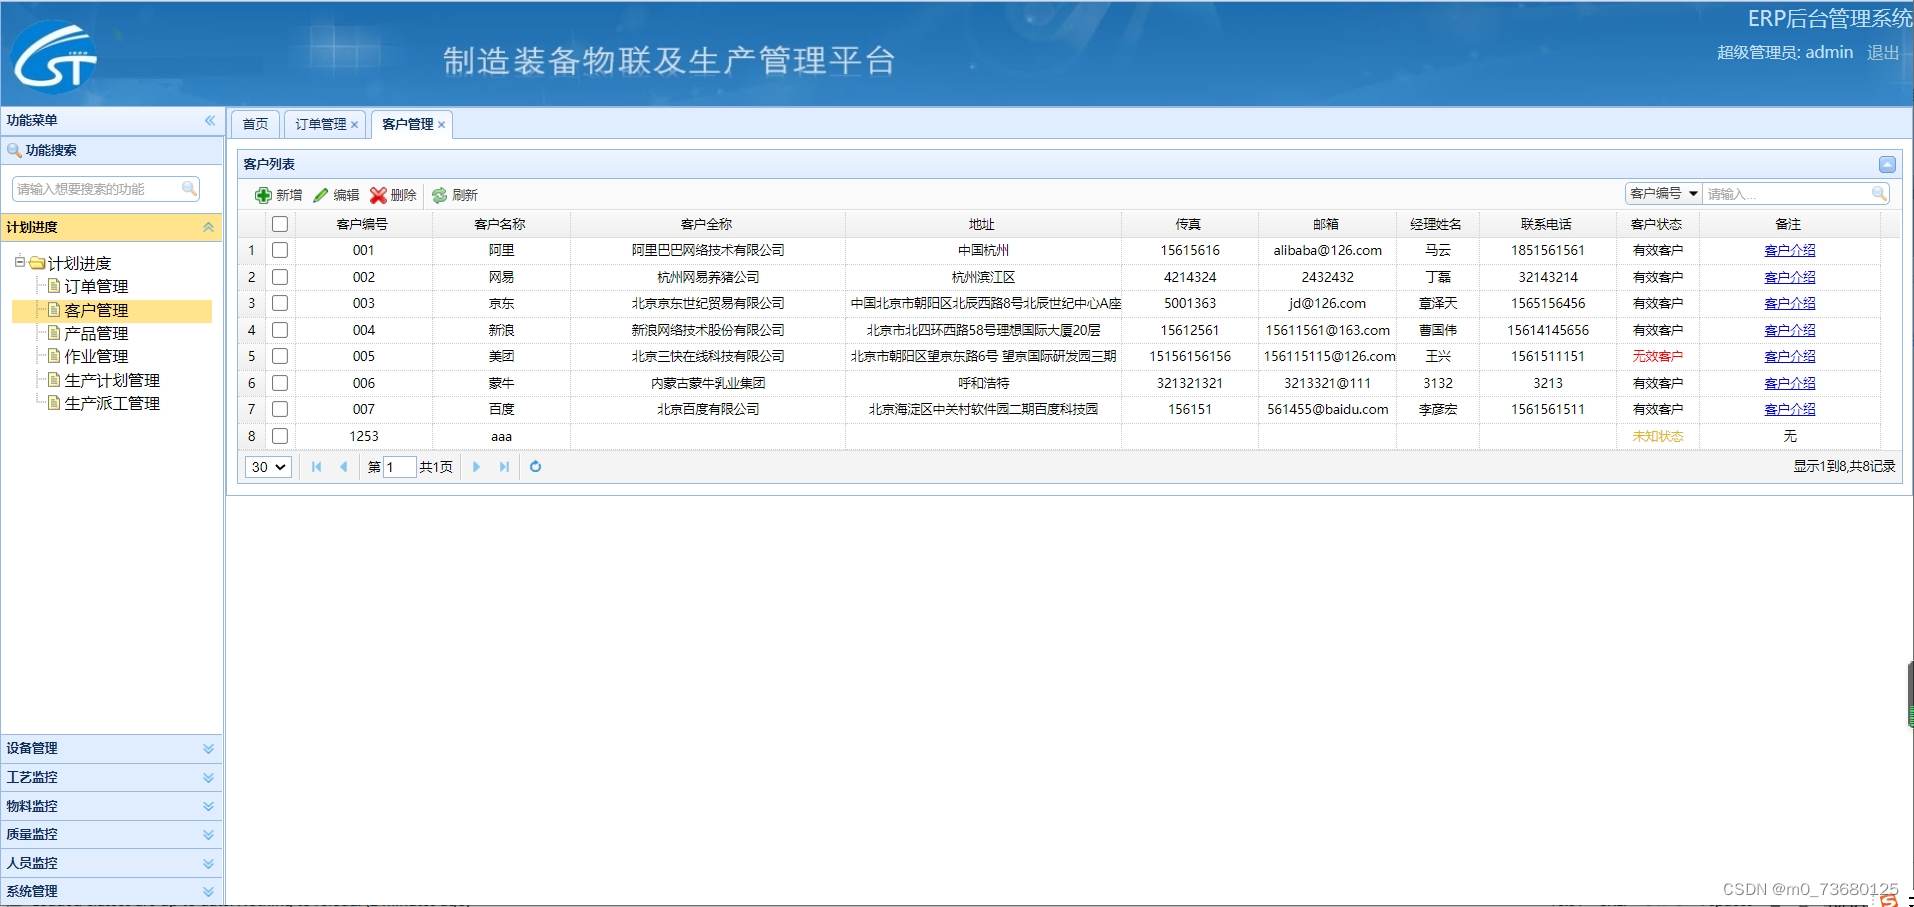This screenshot has width=1914, height=907.
Task: Check the checkbox for customer 005 美团
Action: point(280,356)
